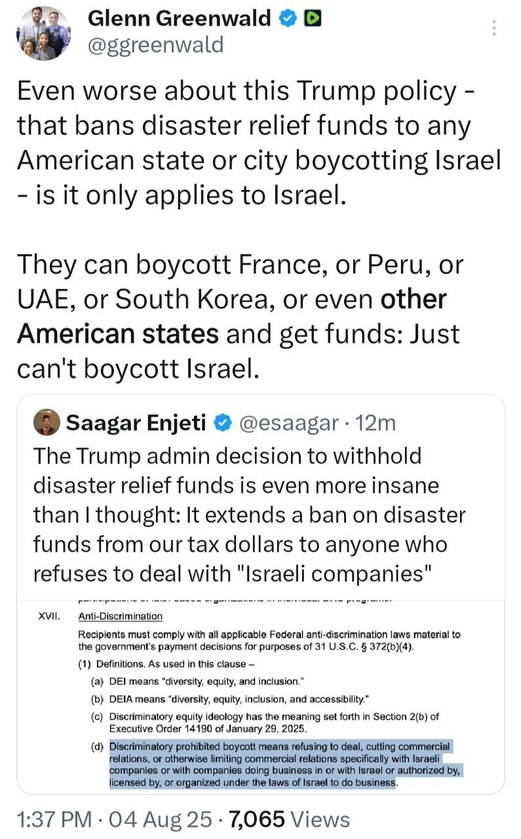
Task: Open the three-dot more options menu
Action: coord(494,27)
